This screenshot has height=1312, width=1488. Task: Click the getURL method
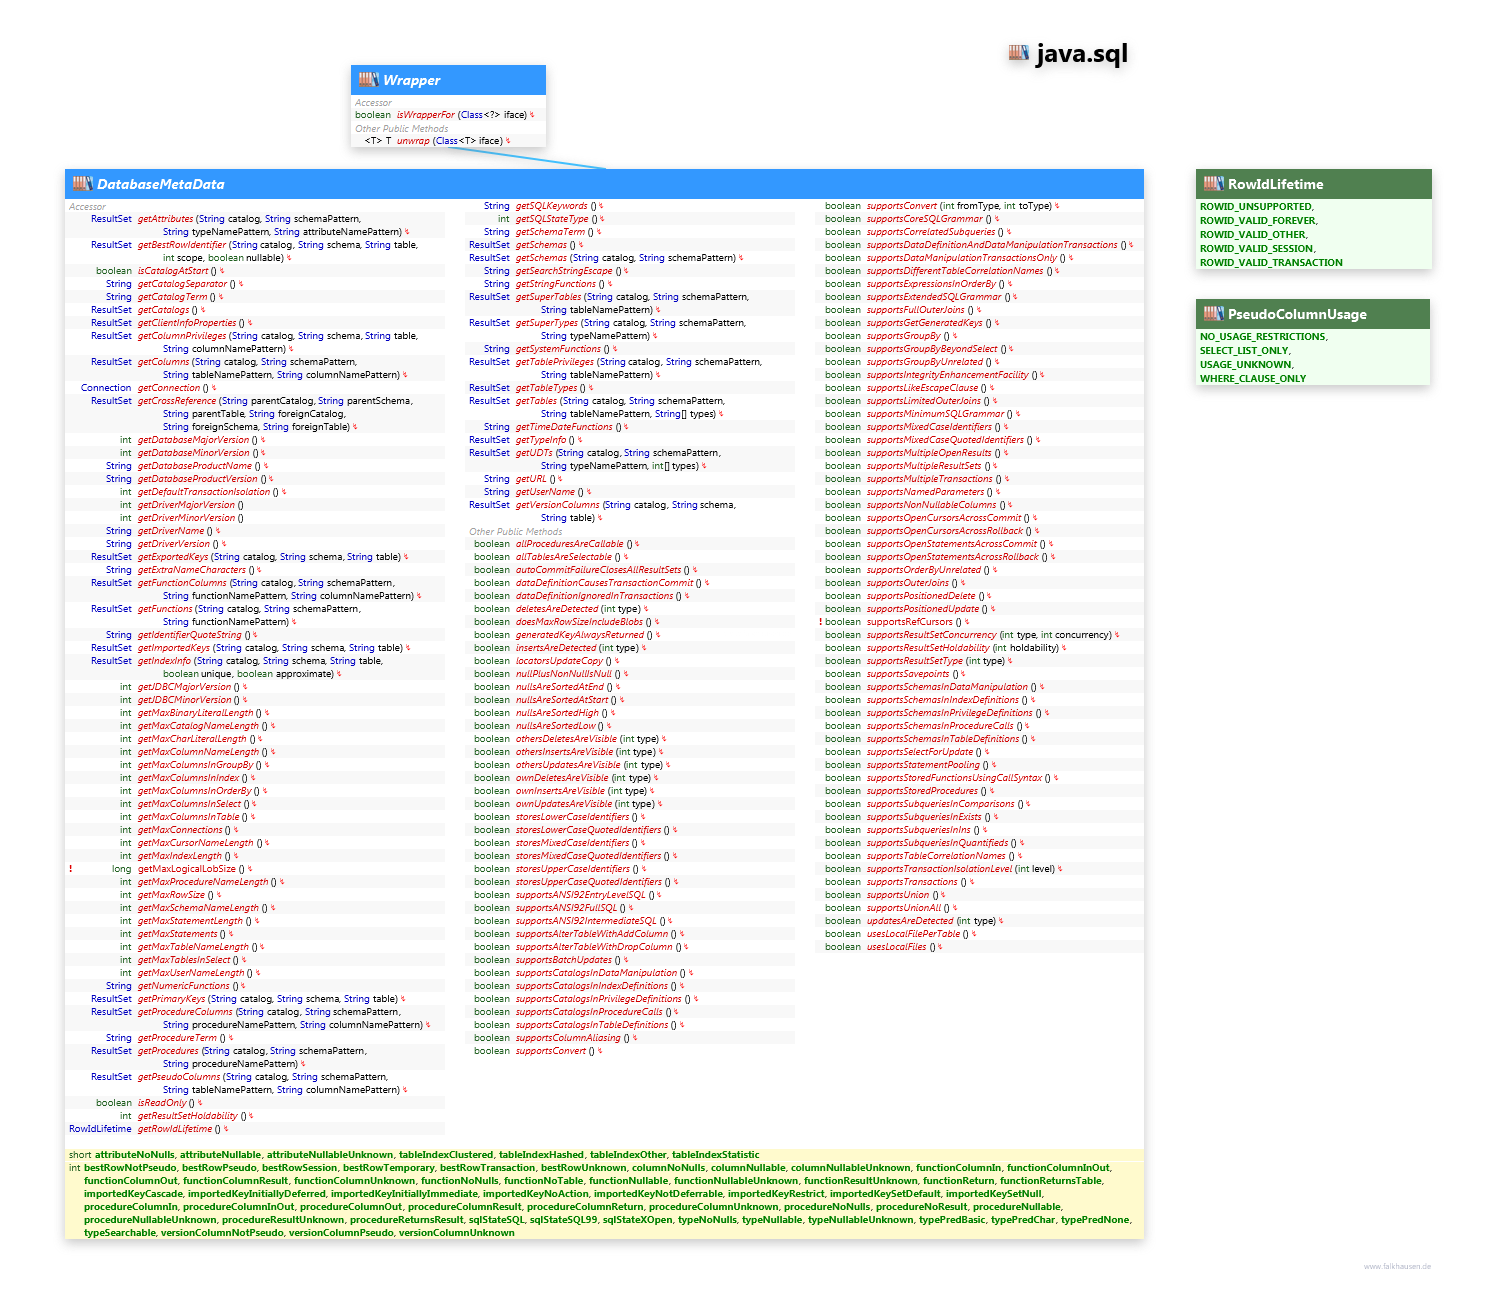[x=531, y=479]
